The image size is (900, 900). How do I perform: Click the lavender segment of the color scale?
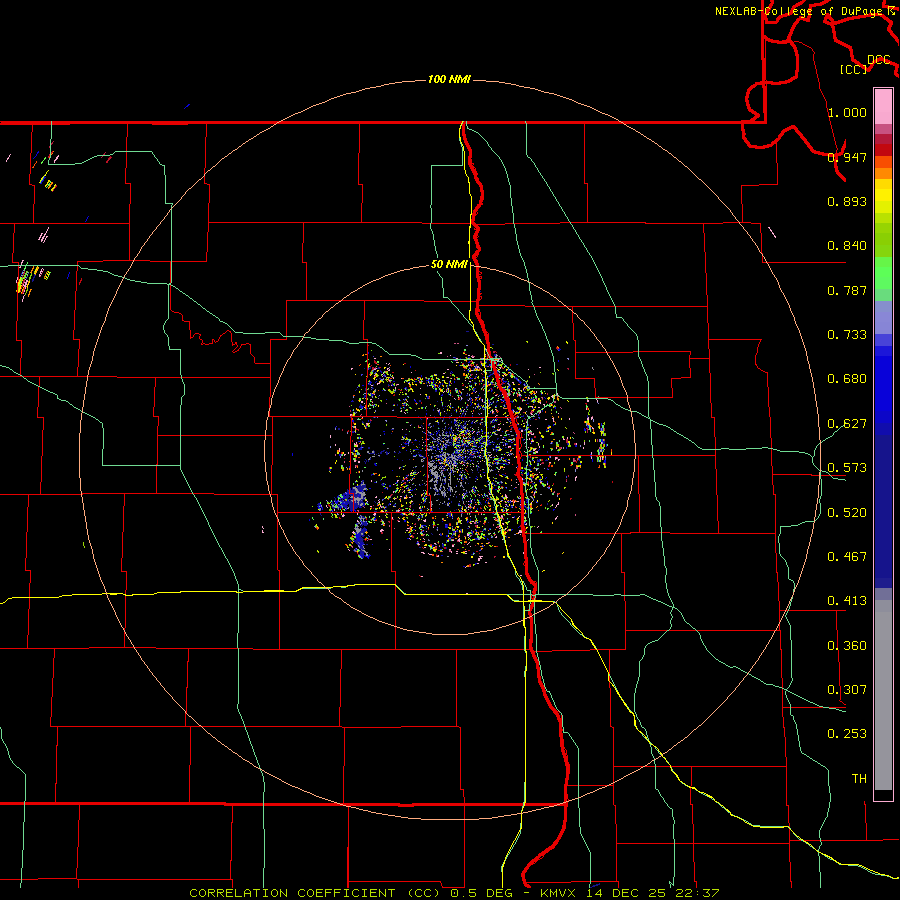tap(883, 318)
